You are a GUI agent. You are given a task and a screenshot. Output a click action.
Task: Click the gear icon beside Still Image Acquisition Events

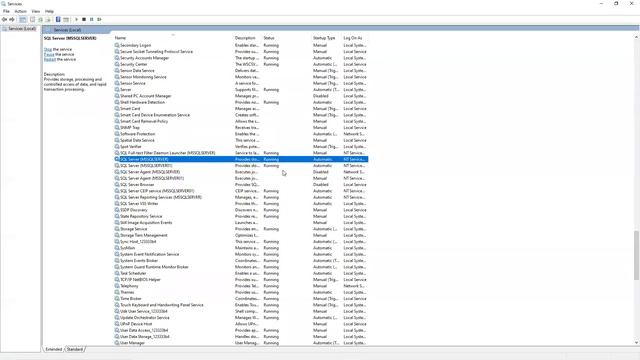pos(117,222)
